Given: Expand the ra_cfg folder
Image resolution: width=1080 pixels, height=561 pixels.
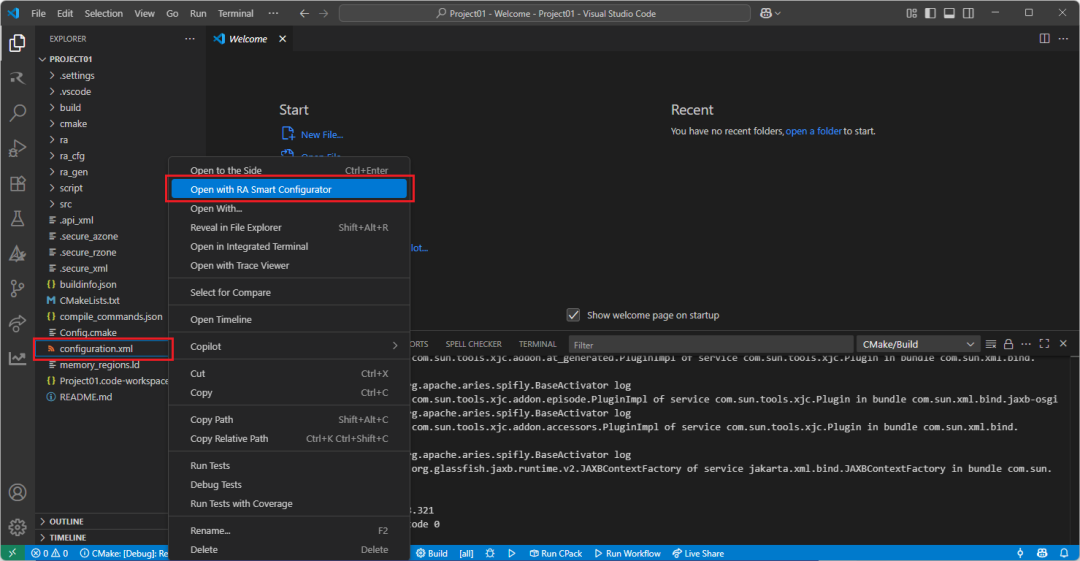Looking at the screenshot, I should 72,156.
